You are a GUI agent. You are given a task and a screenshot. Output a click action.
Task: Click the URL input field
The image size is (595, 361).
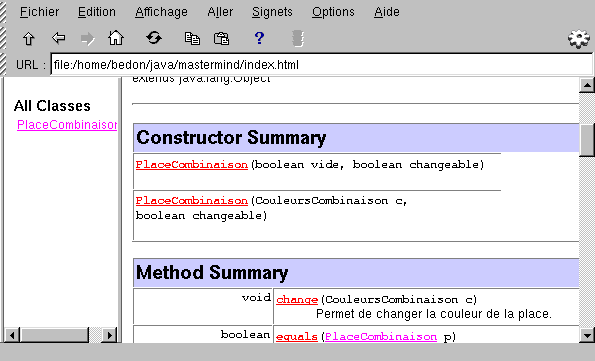321,65
